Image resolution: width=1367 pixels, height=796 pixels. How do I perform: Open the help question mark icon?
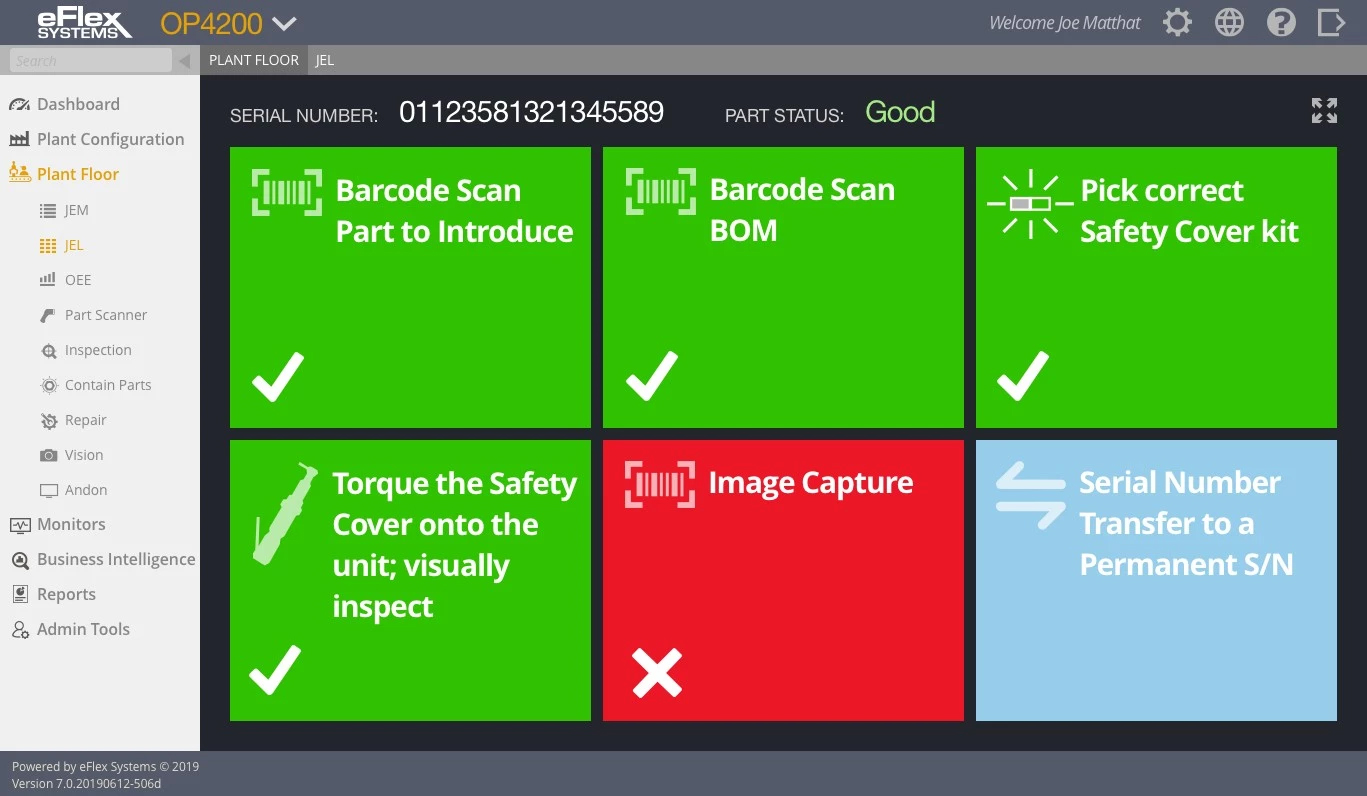point(1281,22)
